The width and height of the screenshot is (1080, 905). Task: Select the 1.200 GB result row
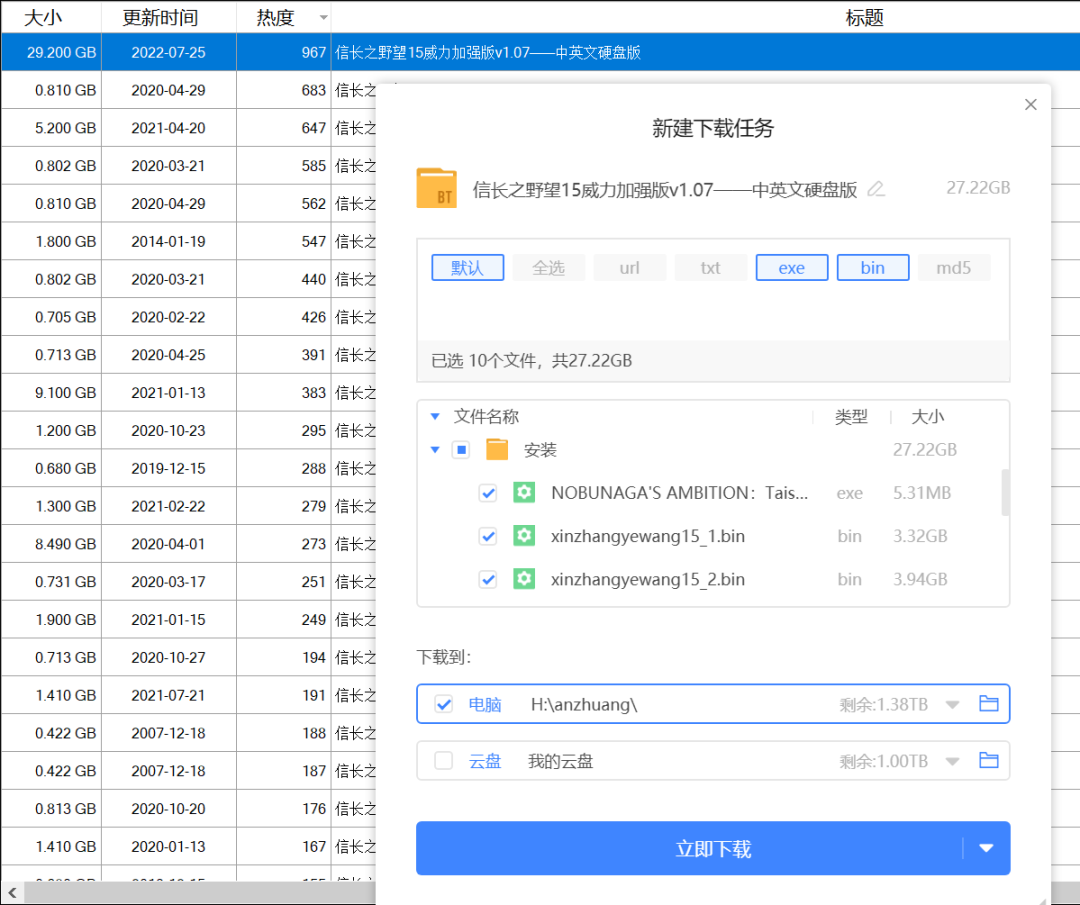point(188,430)
